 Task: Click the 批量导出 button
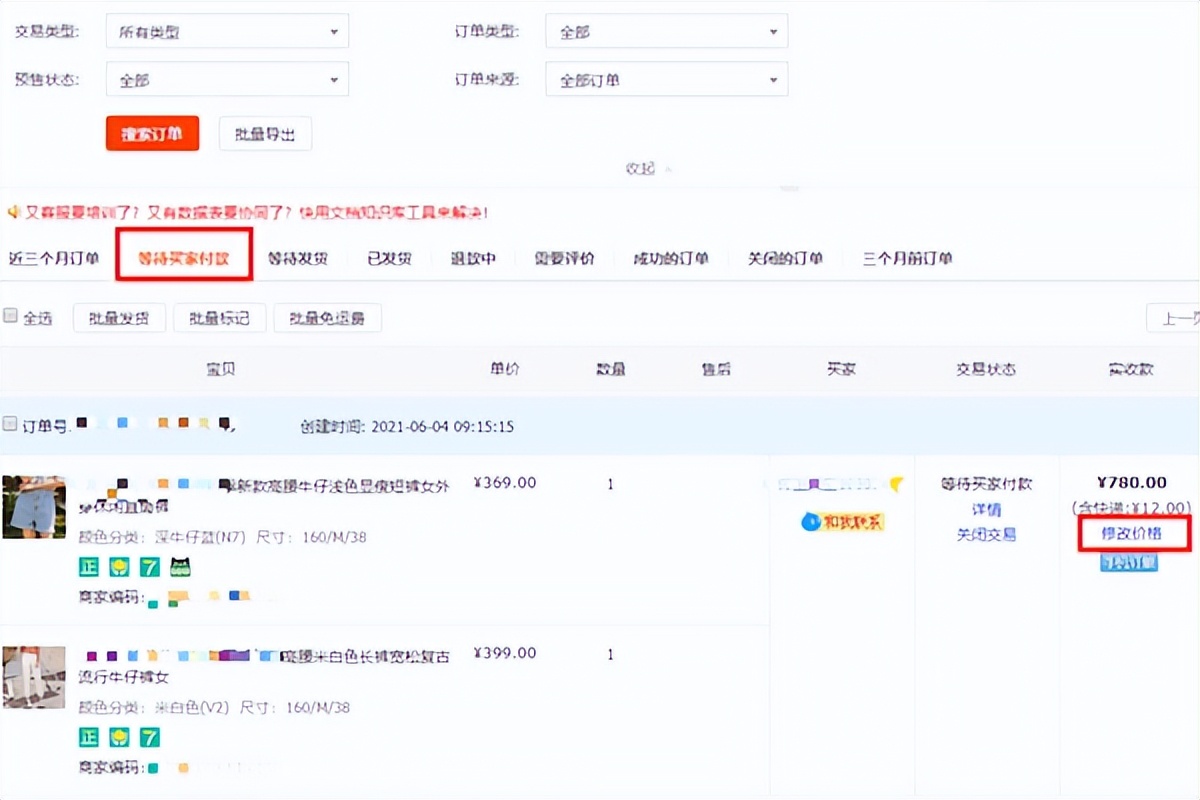pos(265,133)
